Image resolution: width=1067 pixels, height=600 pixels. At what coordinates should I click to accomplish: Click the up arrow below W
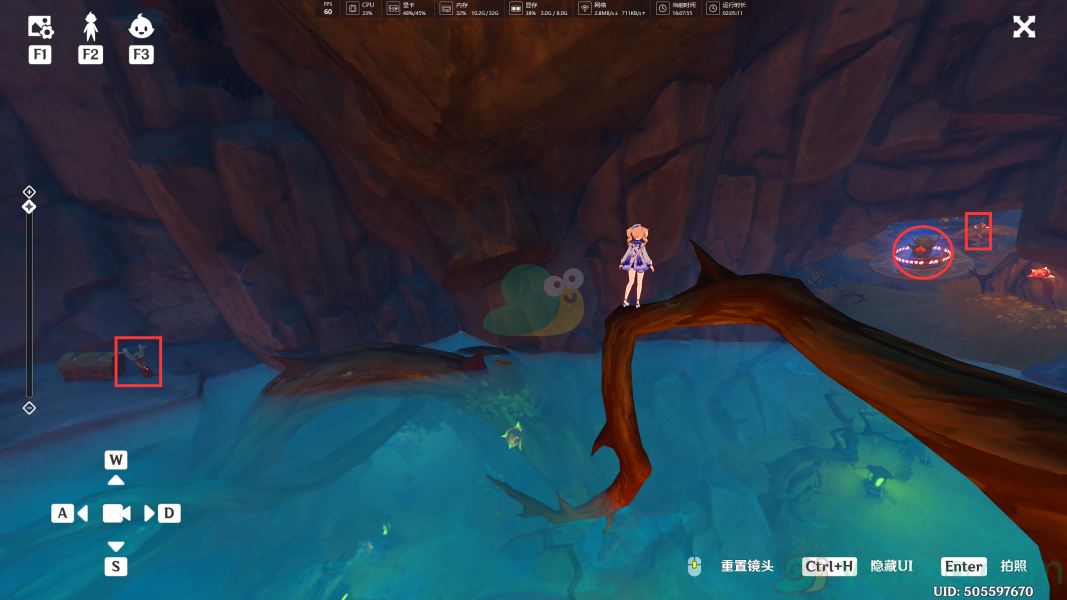click(116, 480)
